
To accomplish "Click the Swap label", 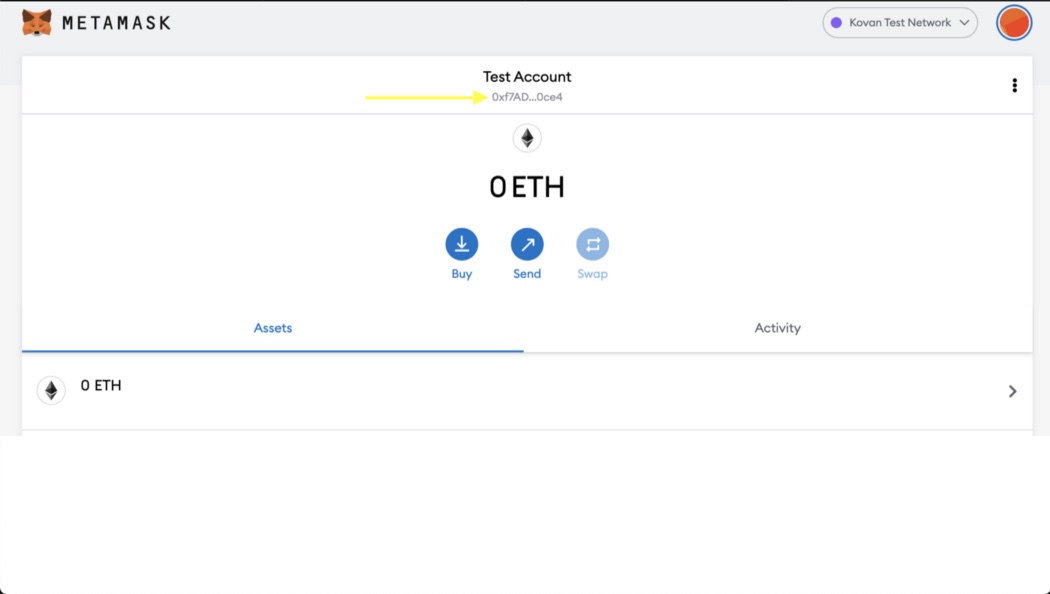I will point(593,274).
